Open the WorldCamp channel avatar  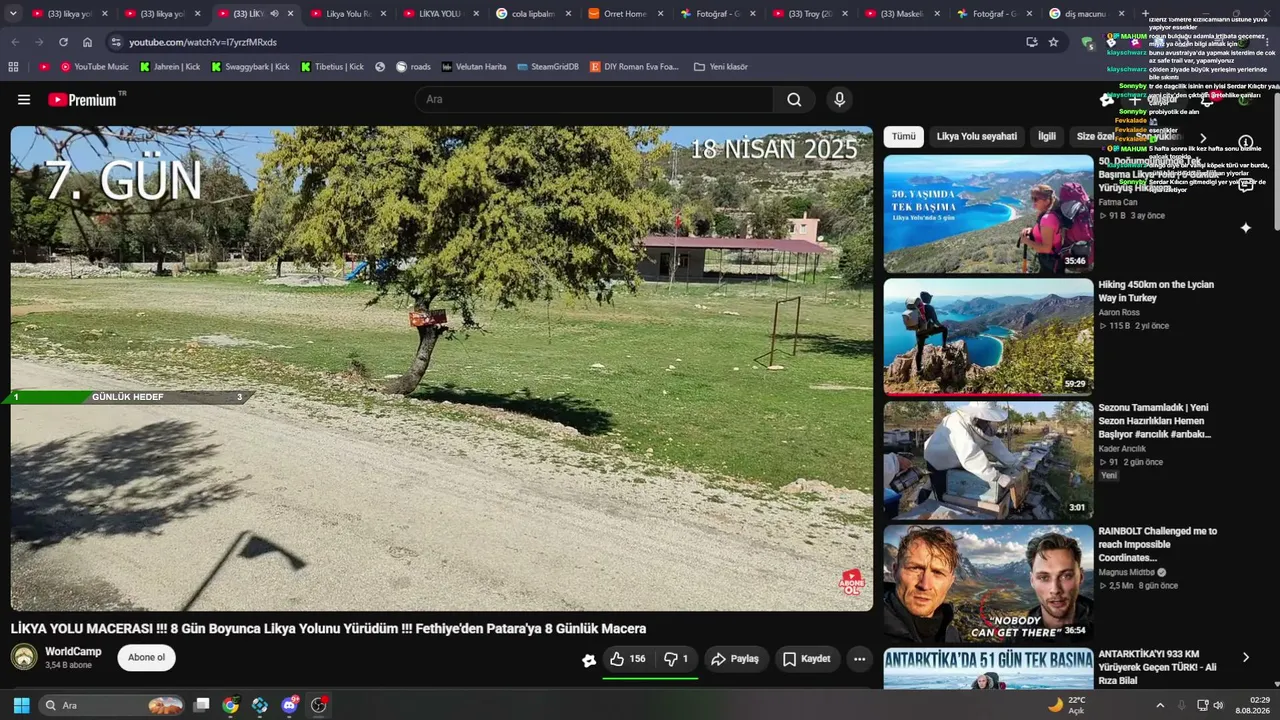(x=24, y=657)
